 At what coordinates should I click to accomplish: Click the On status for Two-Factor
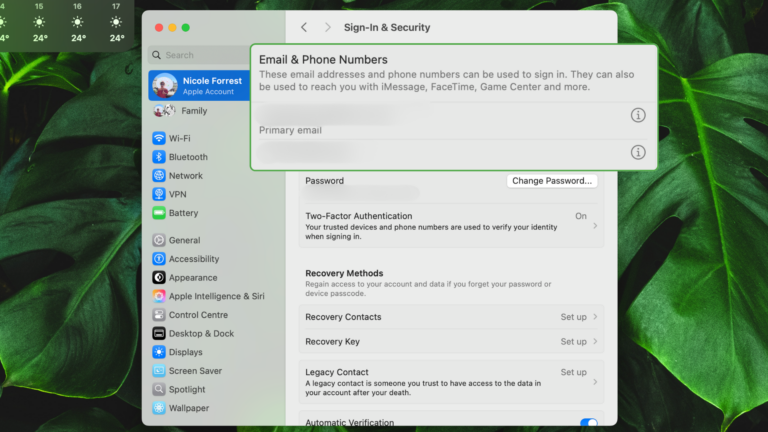click(x=581, y=216)
